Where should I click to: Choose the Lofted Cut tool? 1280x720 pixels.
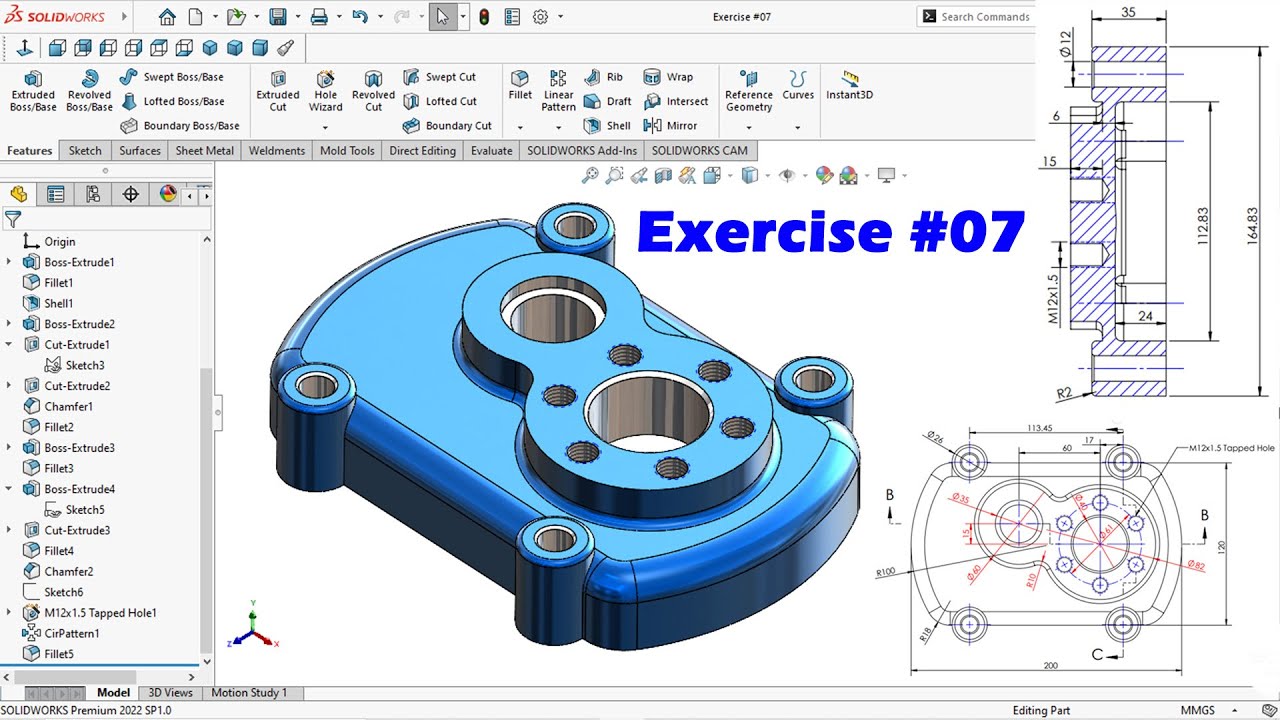440,101
